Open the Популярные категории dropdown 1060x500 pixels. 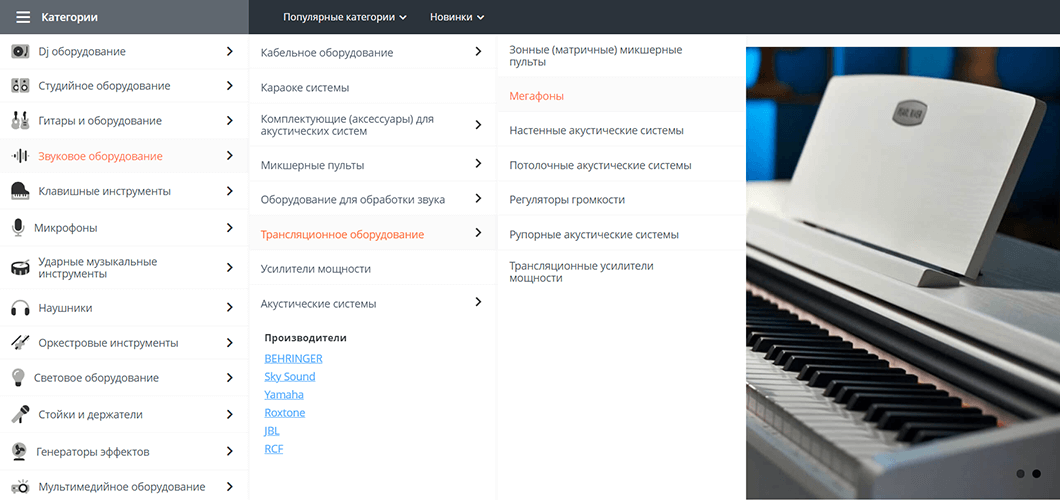pos(344,17)
